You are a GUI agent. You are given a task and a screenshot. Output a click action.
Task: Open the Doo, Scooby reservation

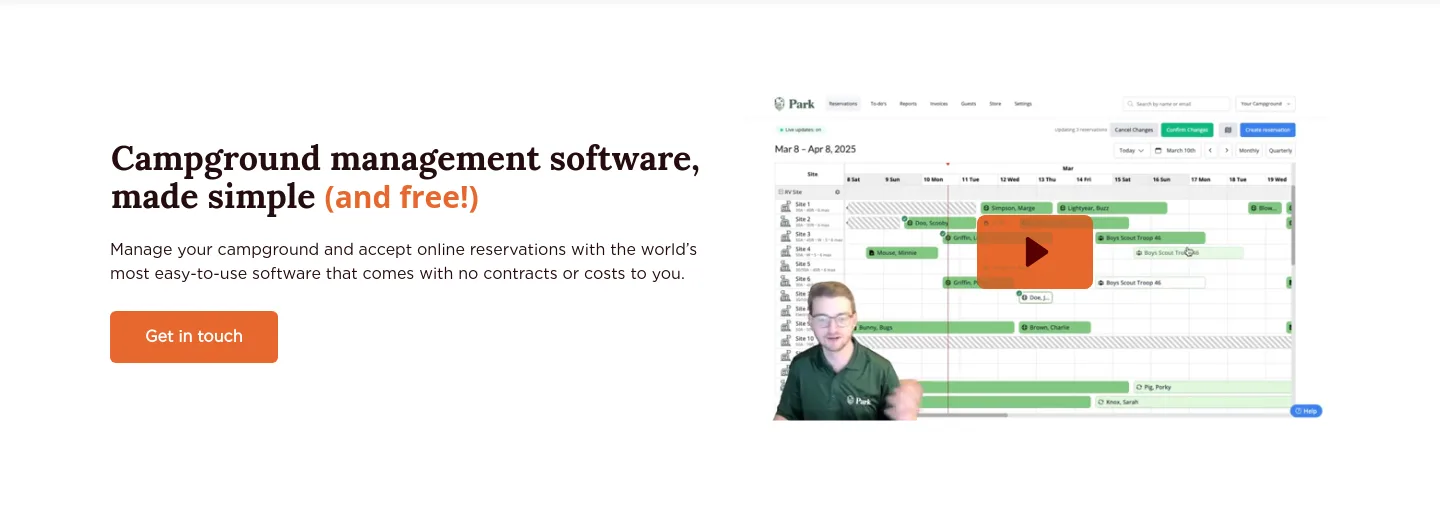tap(939, 223)
